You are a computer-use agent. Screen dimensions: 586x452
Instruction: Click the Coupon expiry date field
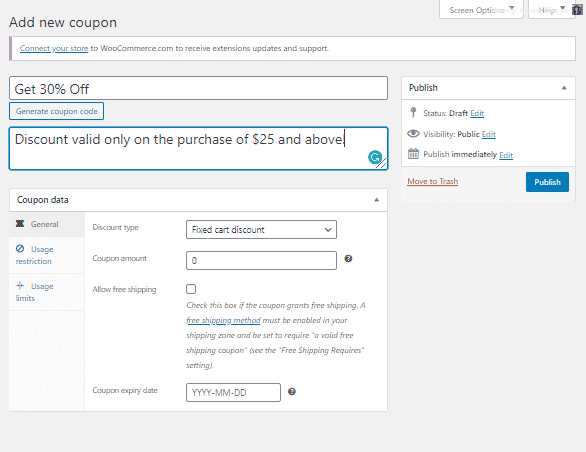233,393
